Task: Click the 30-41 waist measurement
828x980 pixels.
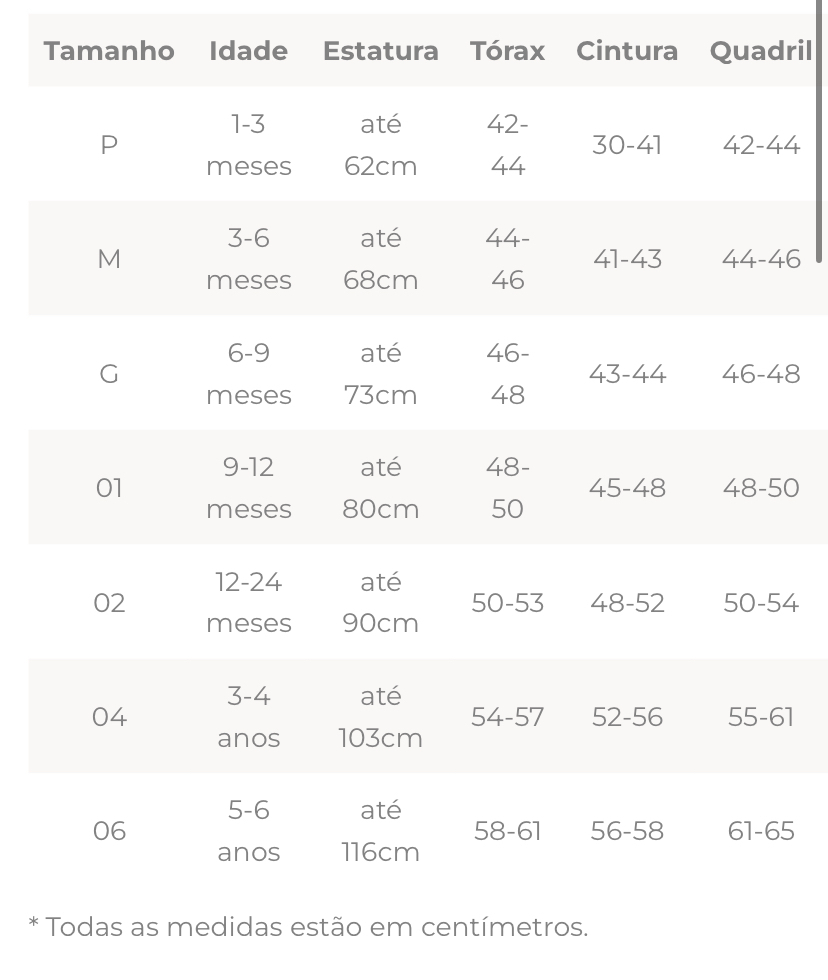Action: coord(627,145)
